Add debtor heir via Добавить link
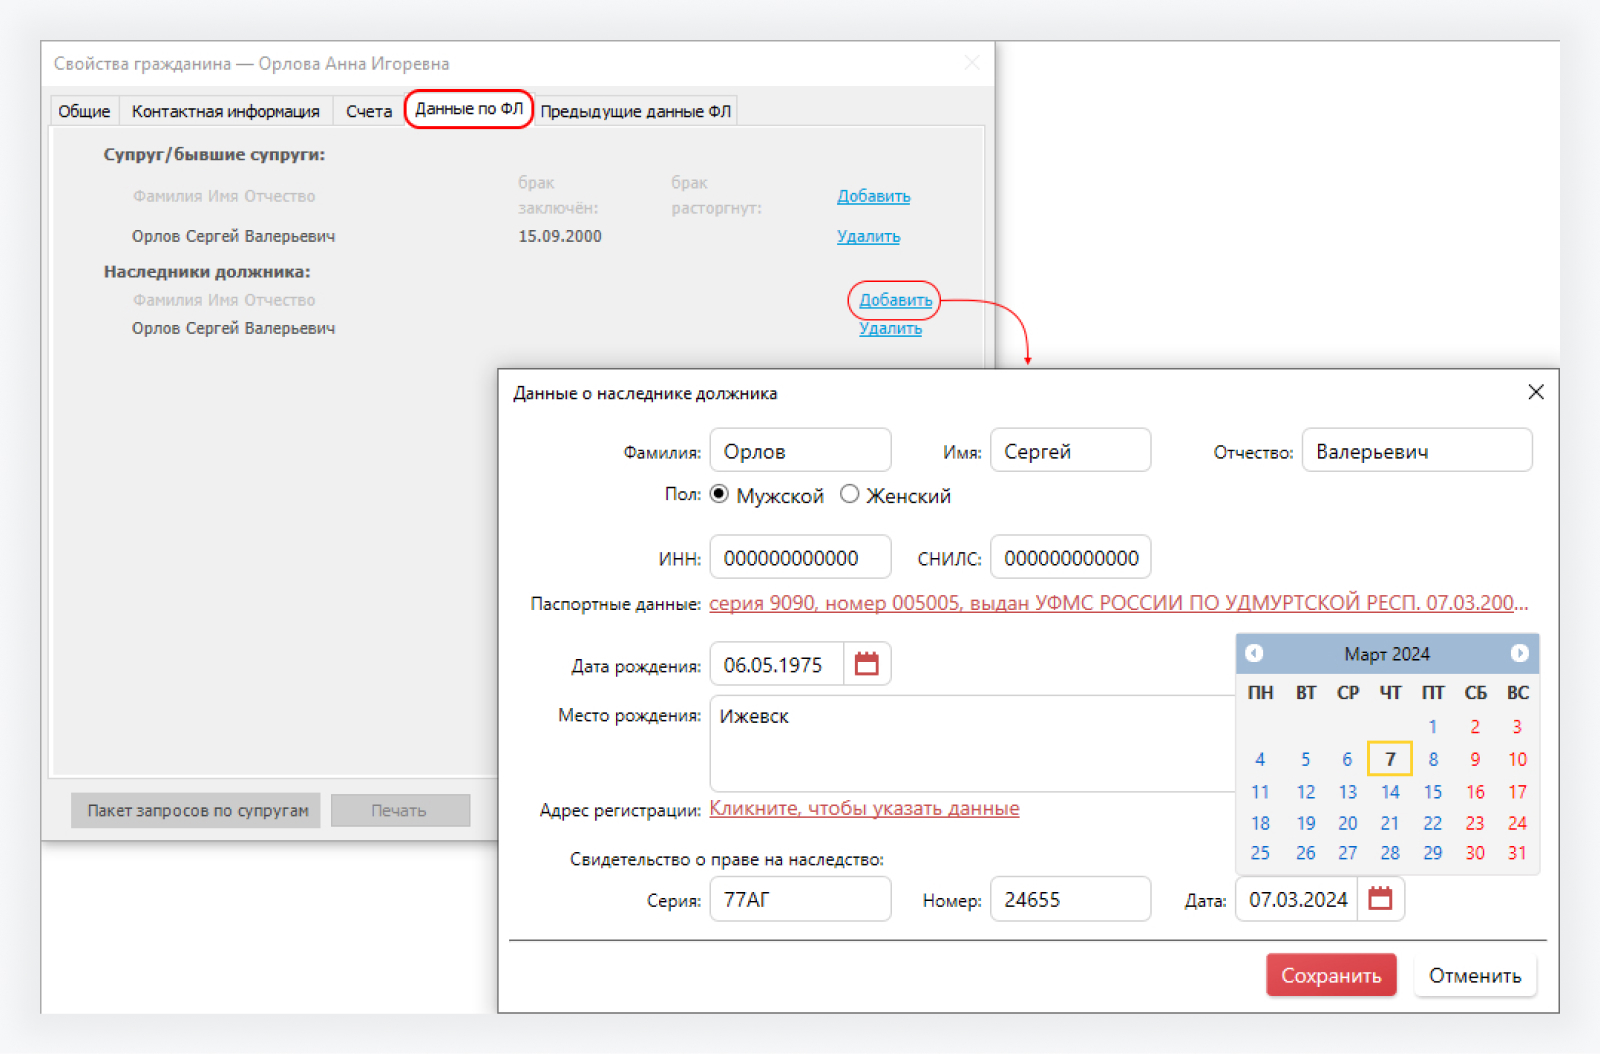This screenshot has width=1600, height=1054. coord(895,300)
